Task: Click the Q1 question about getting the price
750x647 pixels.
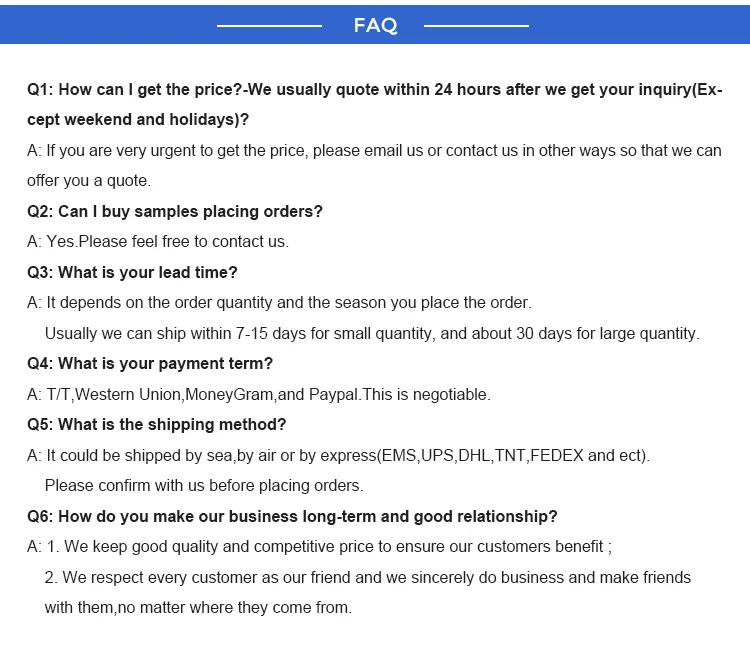Action: (374, 89)
